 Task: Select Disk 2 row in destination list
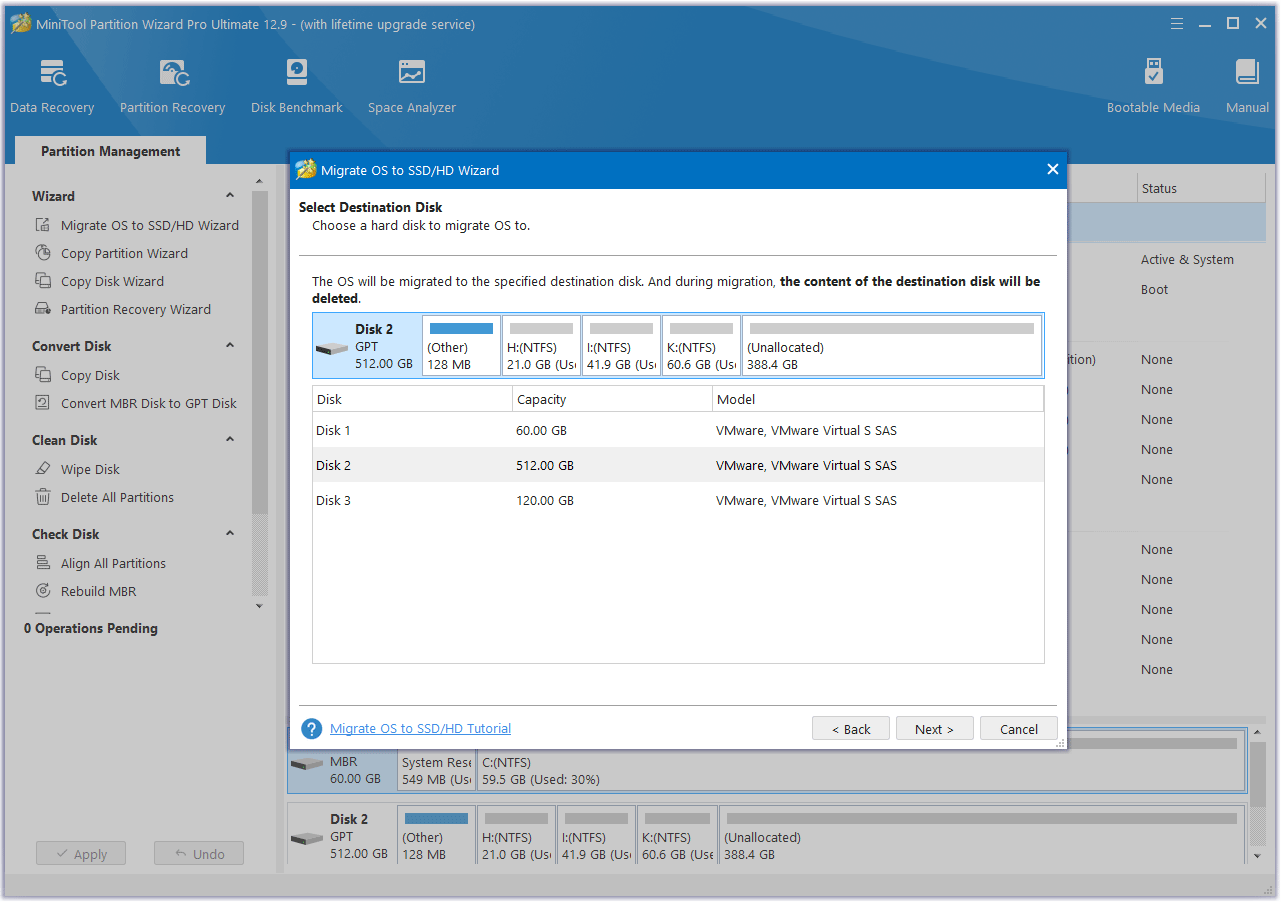[x=678, y=466]
